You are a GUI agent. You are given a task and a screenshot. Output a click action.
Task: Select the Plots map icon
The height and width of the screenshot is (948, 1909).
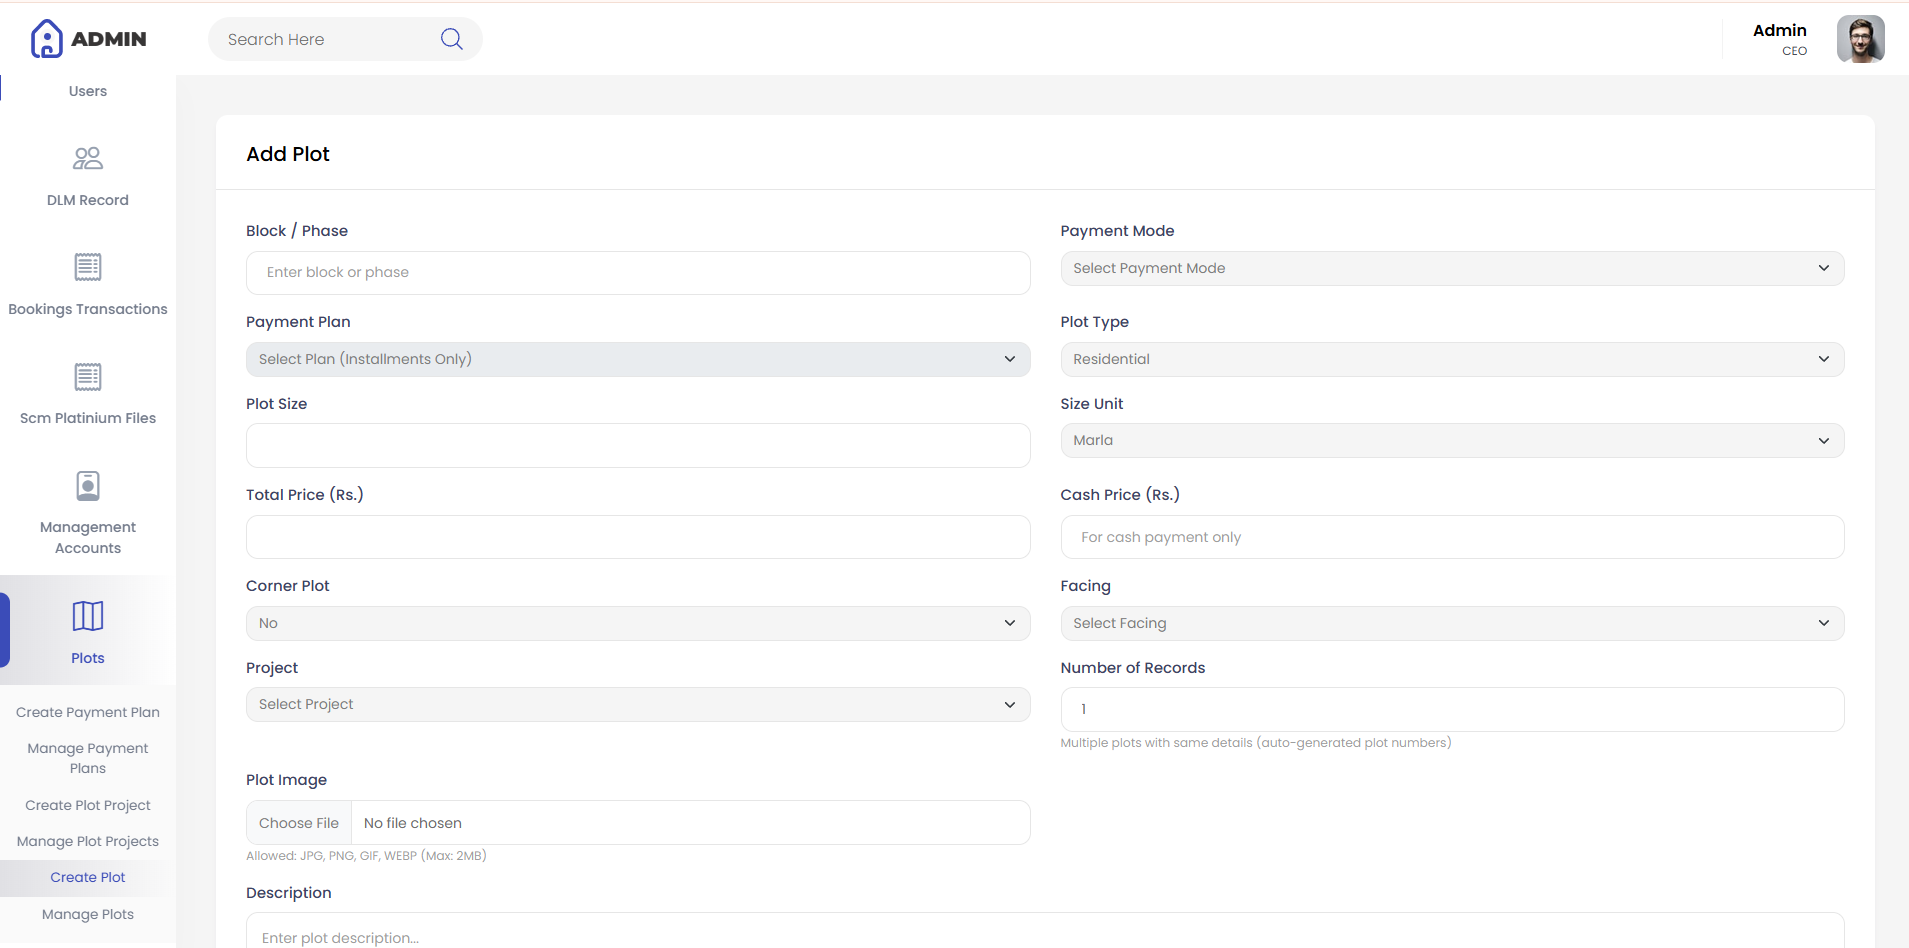click(x=88, y=616)
